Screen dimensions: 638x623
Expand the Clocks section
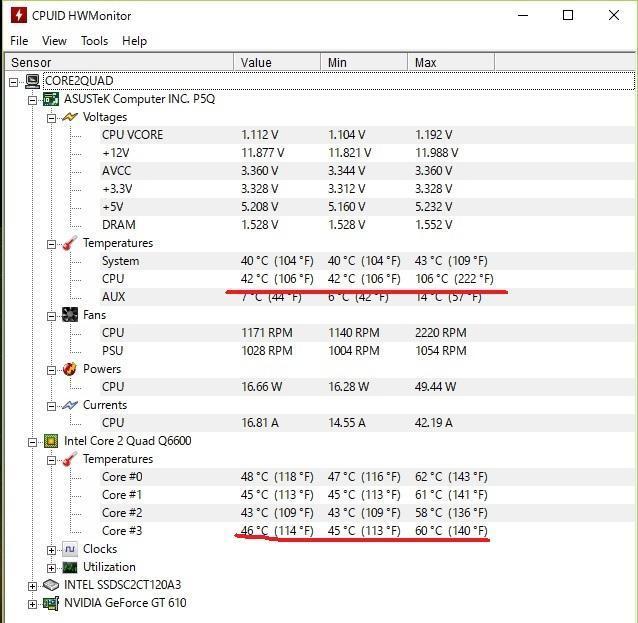tap(52, 550)
